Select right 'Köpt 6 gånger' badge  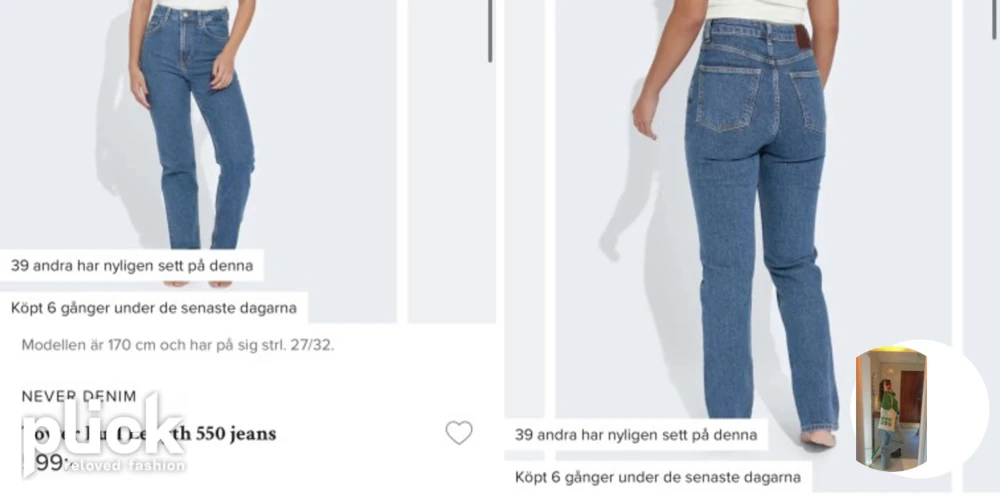(658, 477)
